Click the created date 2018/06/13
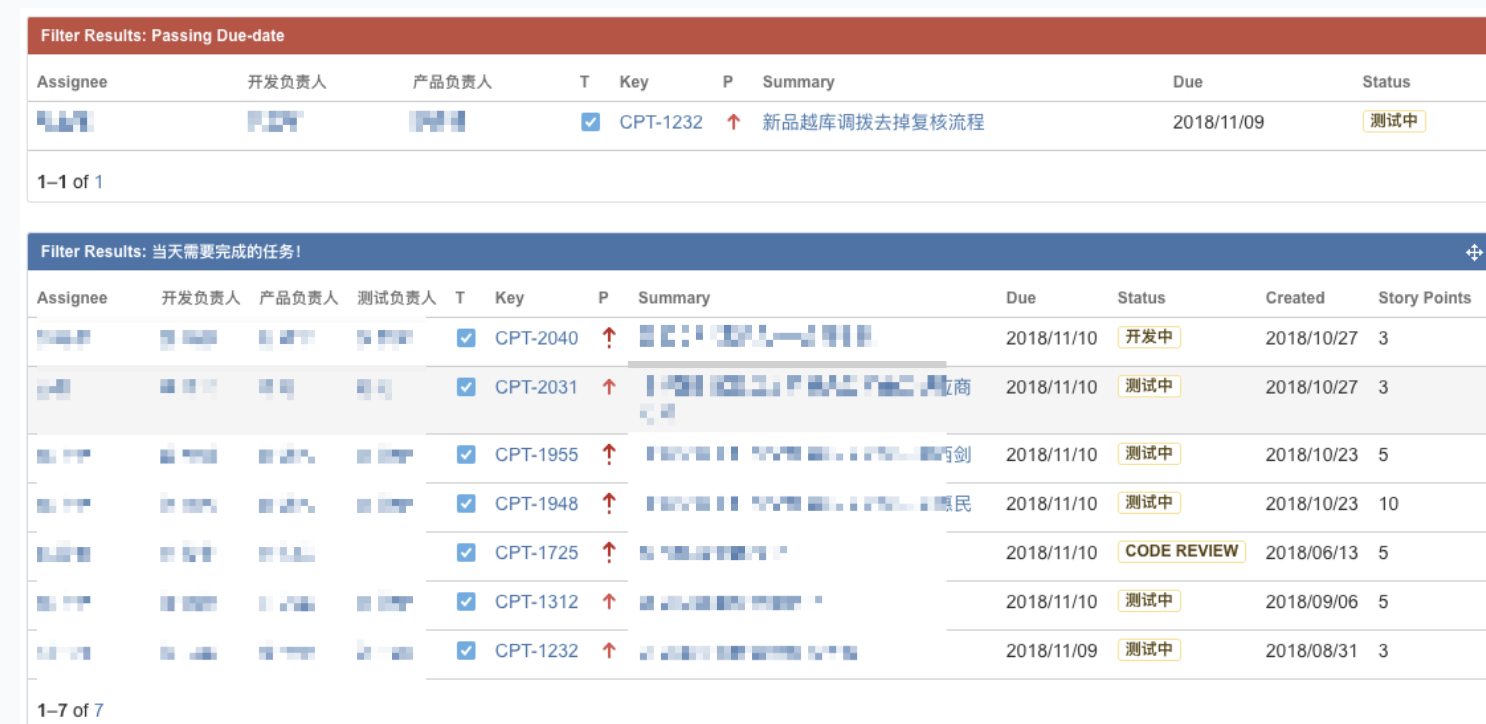This screenshot has width=1486, height=724. pos(1312,552)
